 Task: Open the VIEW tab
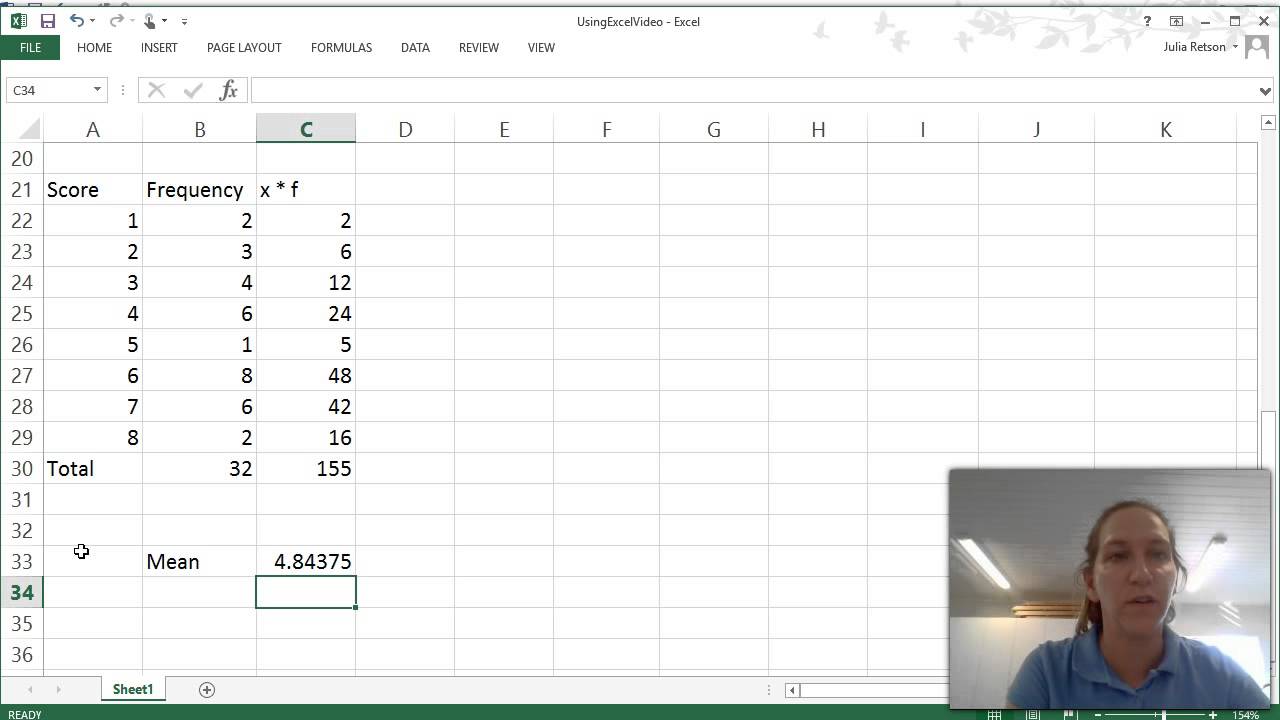(x=541, y=47)
